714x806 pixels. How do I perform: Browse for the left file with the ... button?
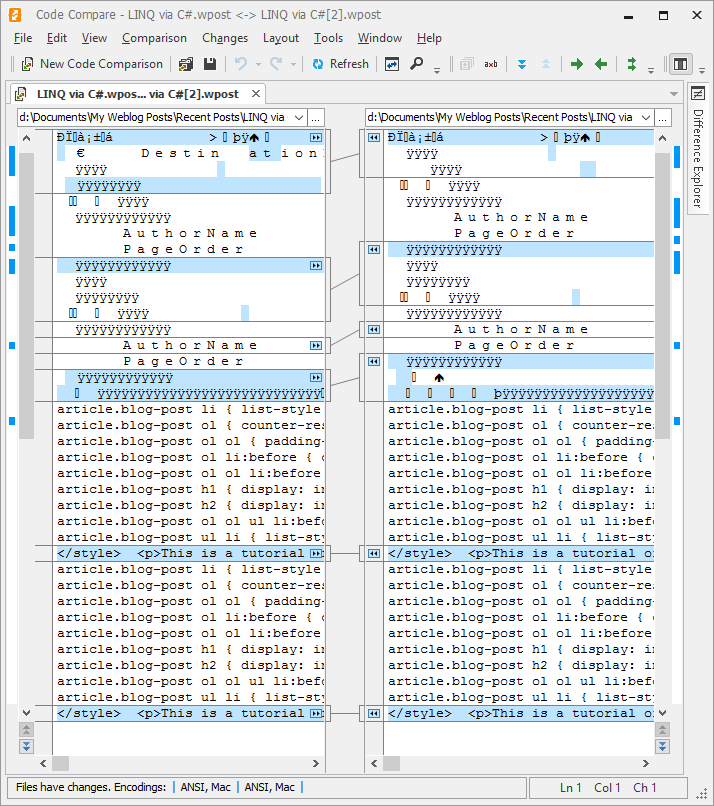point(316,118)
